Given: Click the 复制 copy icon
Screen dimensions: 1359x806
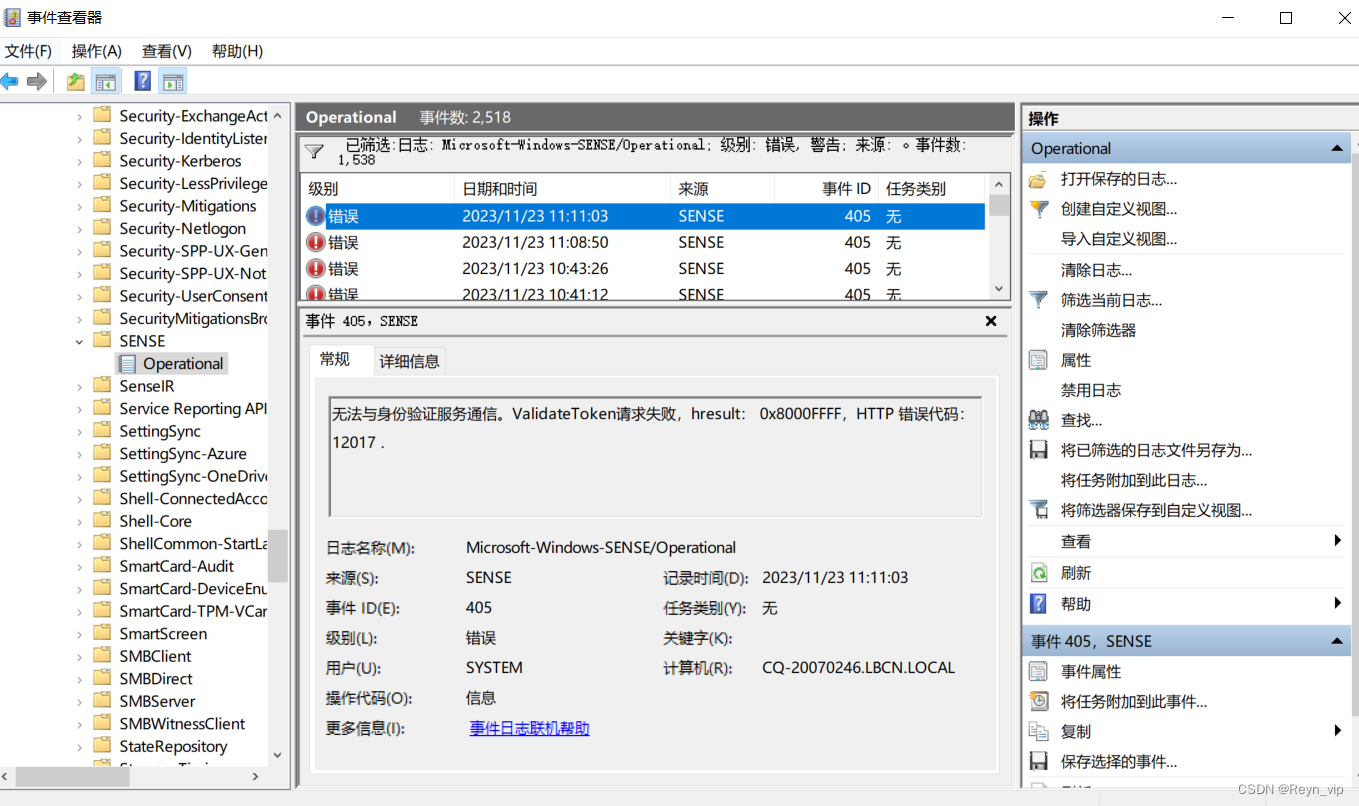Looking at the screenshot, I should coord(1039,732).
